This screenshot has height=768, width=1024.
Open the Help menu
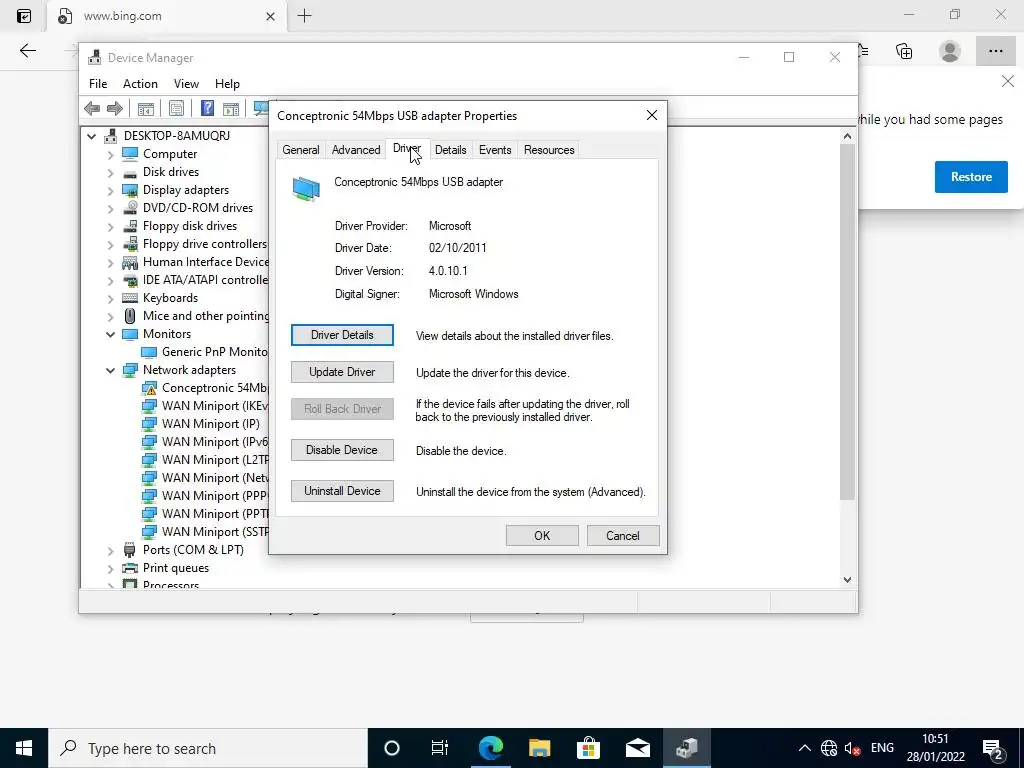(227, 84)
